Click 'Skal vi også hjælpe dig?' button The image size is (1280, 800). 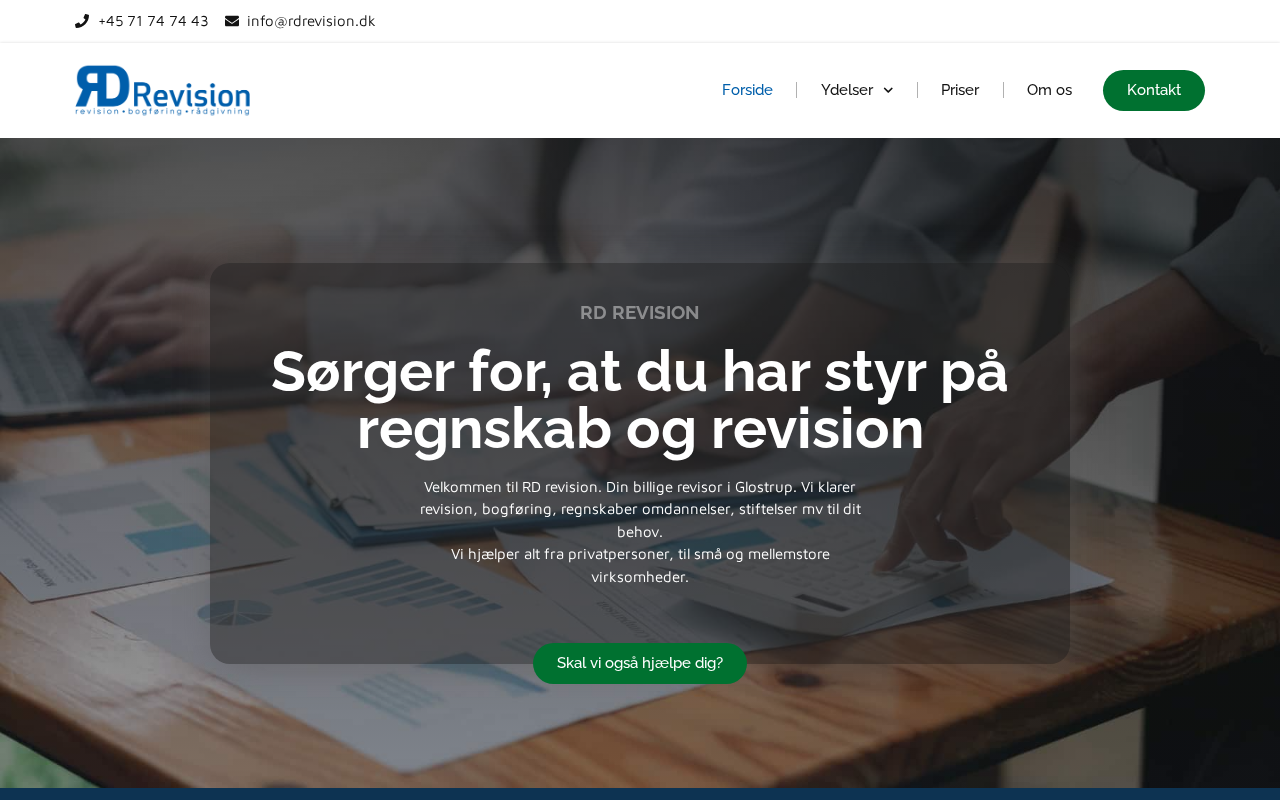(x=640, y=663)
